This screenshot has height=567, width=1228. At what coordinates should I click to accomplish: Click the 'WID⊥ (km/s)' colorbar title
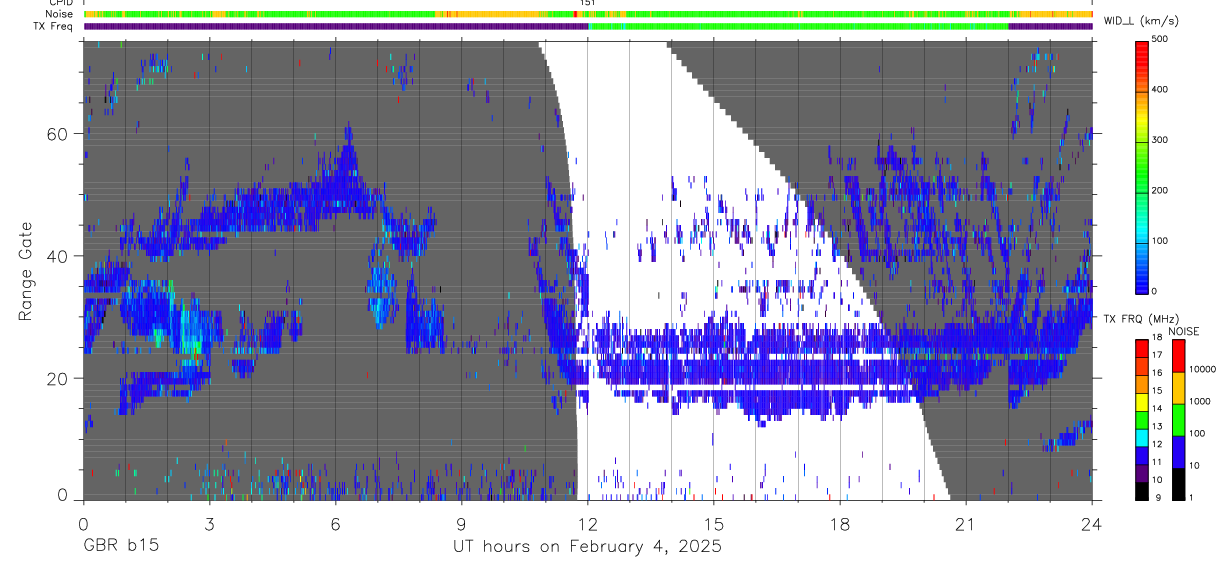pyautogui.click(x=1142, y=21)
